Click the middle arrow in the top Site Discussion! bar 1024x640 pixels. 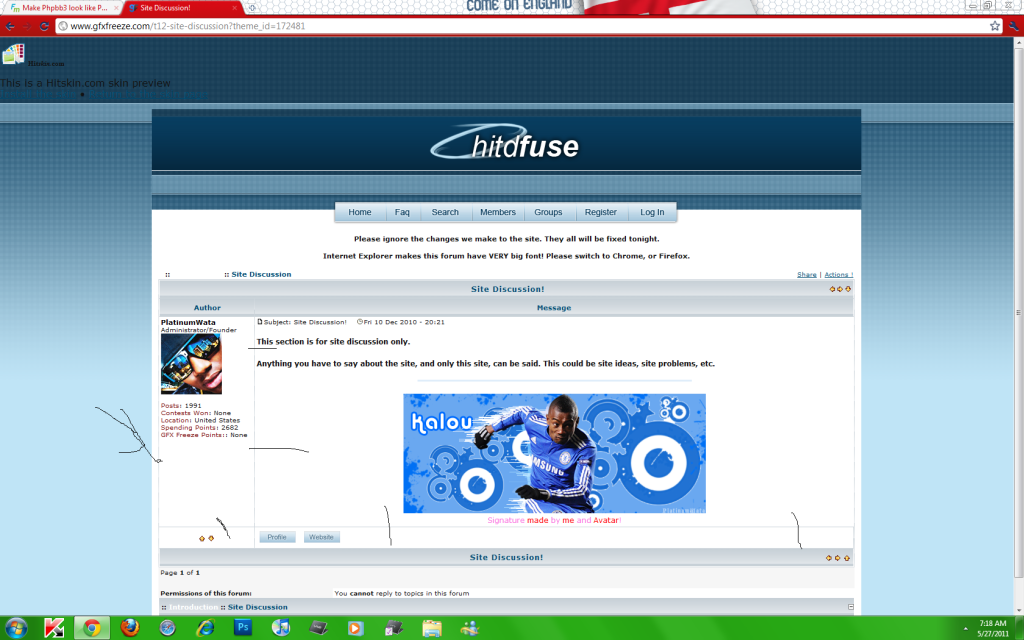840,289
